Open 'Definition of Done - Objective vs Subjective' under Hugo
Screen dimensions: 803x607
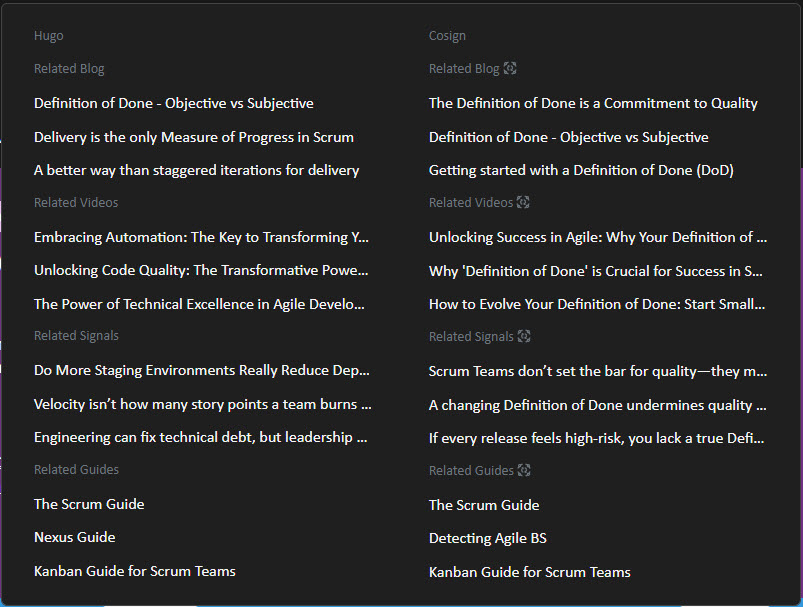[x=174, y=103]
